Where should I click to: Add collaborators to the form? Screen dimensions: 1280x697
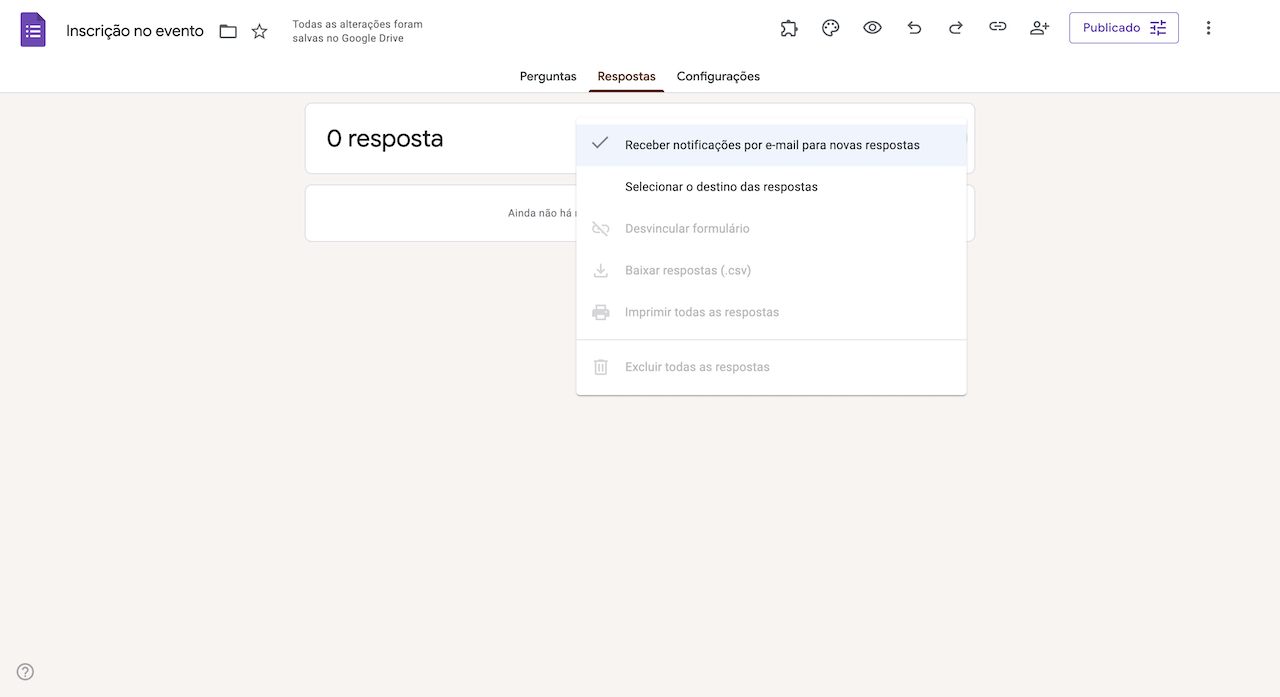coord(1039,27)
